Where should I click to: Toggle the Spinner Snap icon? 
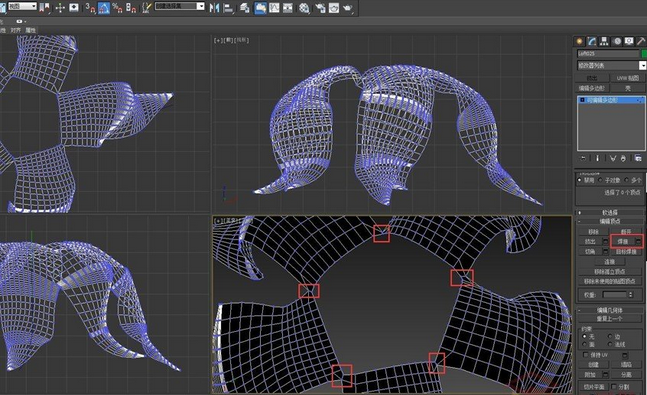click(131, 7)
